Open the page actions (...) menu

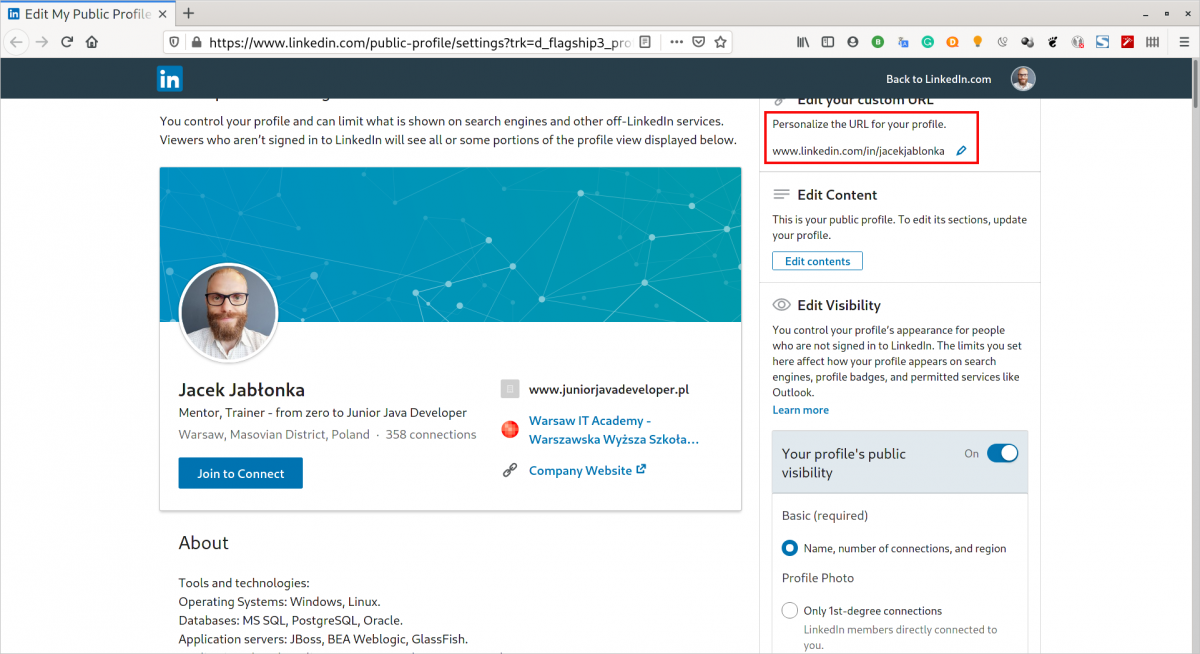676,42
